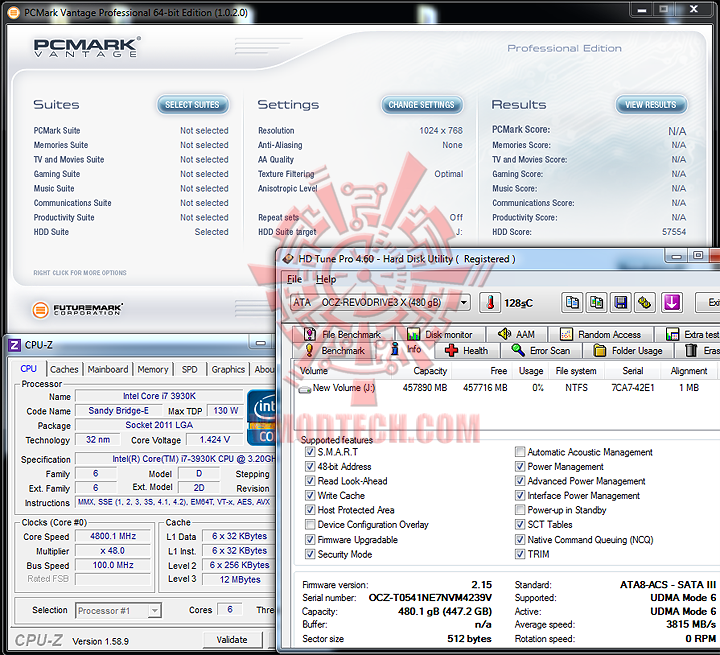Open HD Tune options via the wrench icon

pos(645,303)
